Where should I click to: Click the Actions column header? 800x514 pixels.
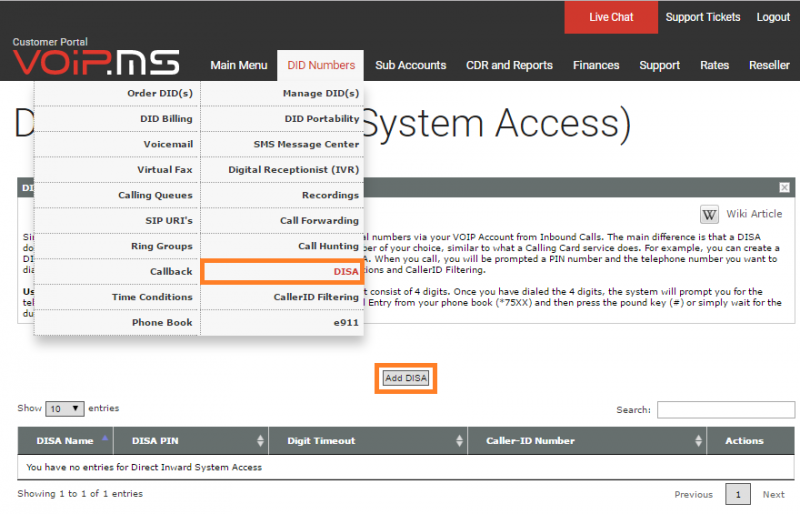(744, 441)
